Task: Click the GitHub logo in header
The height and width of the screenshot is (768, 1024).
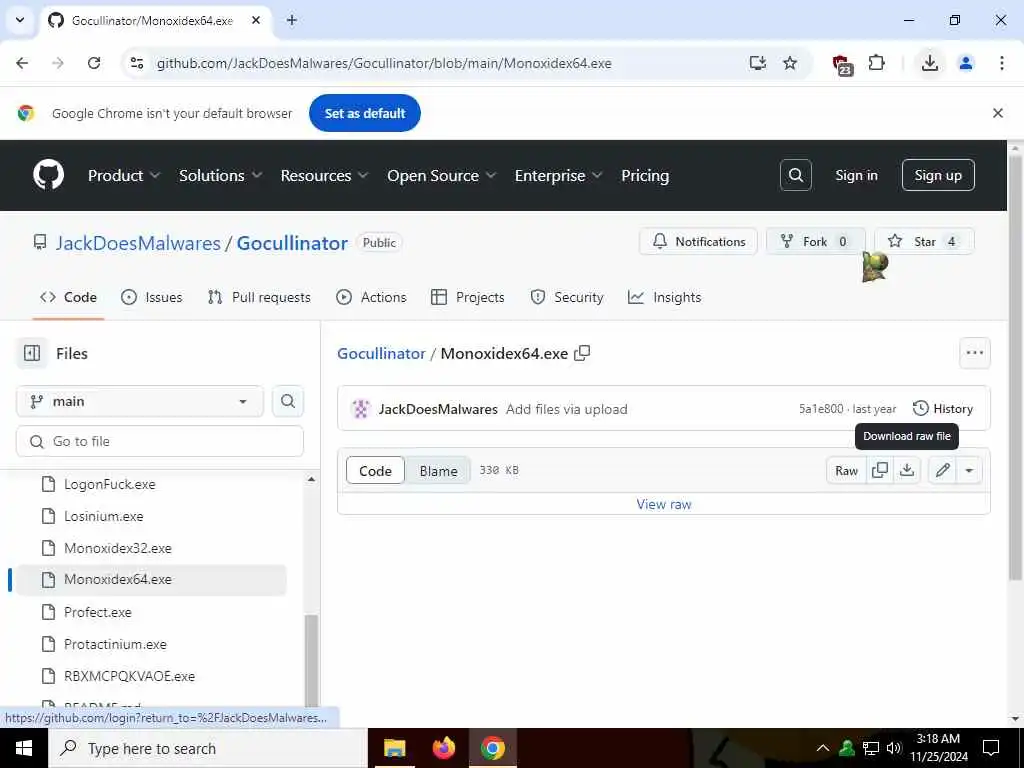Action: click(x=48, y=175)
